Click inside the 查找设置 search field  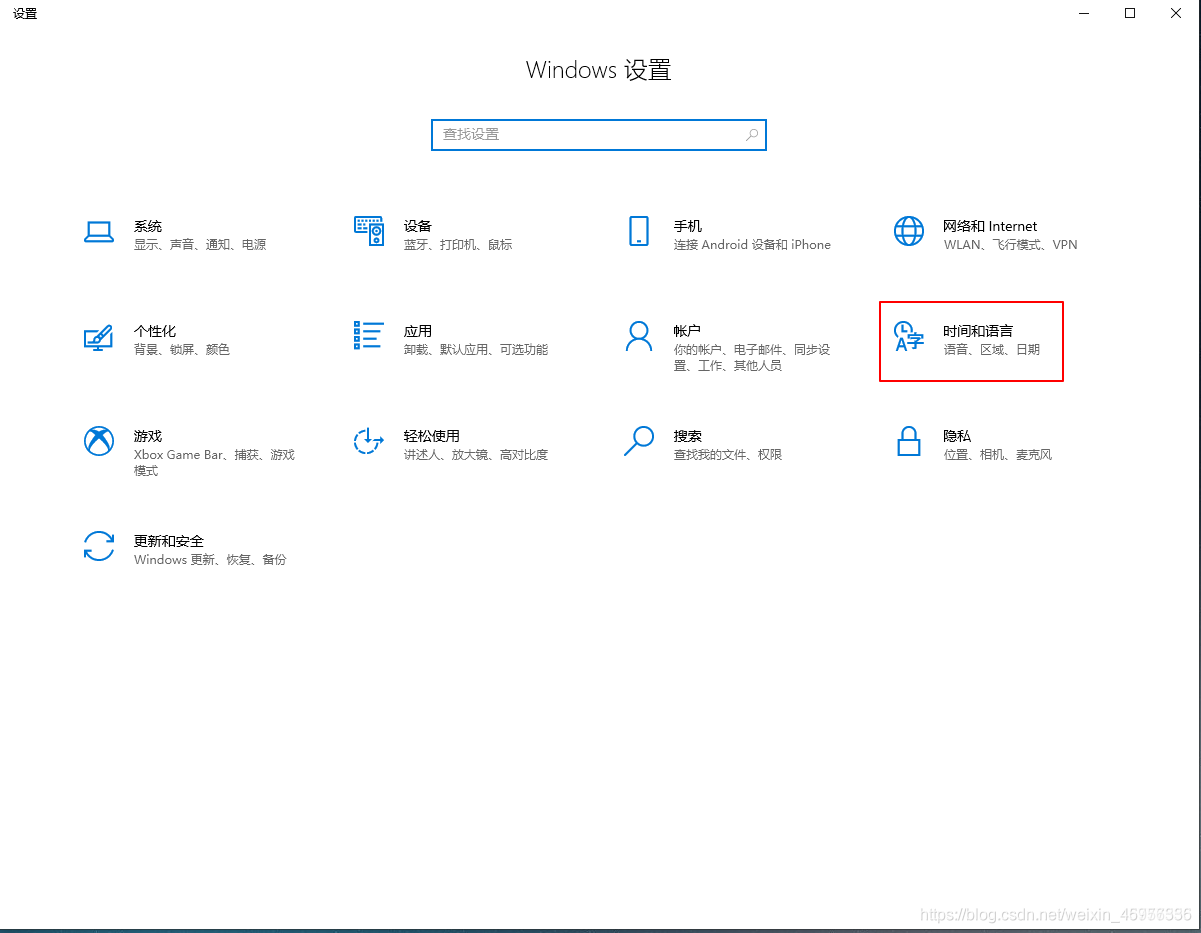point(599,134)
